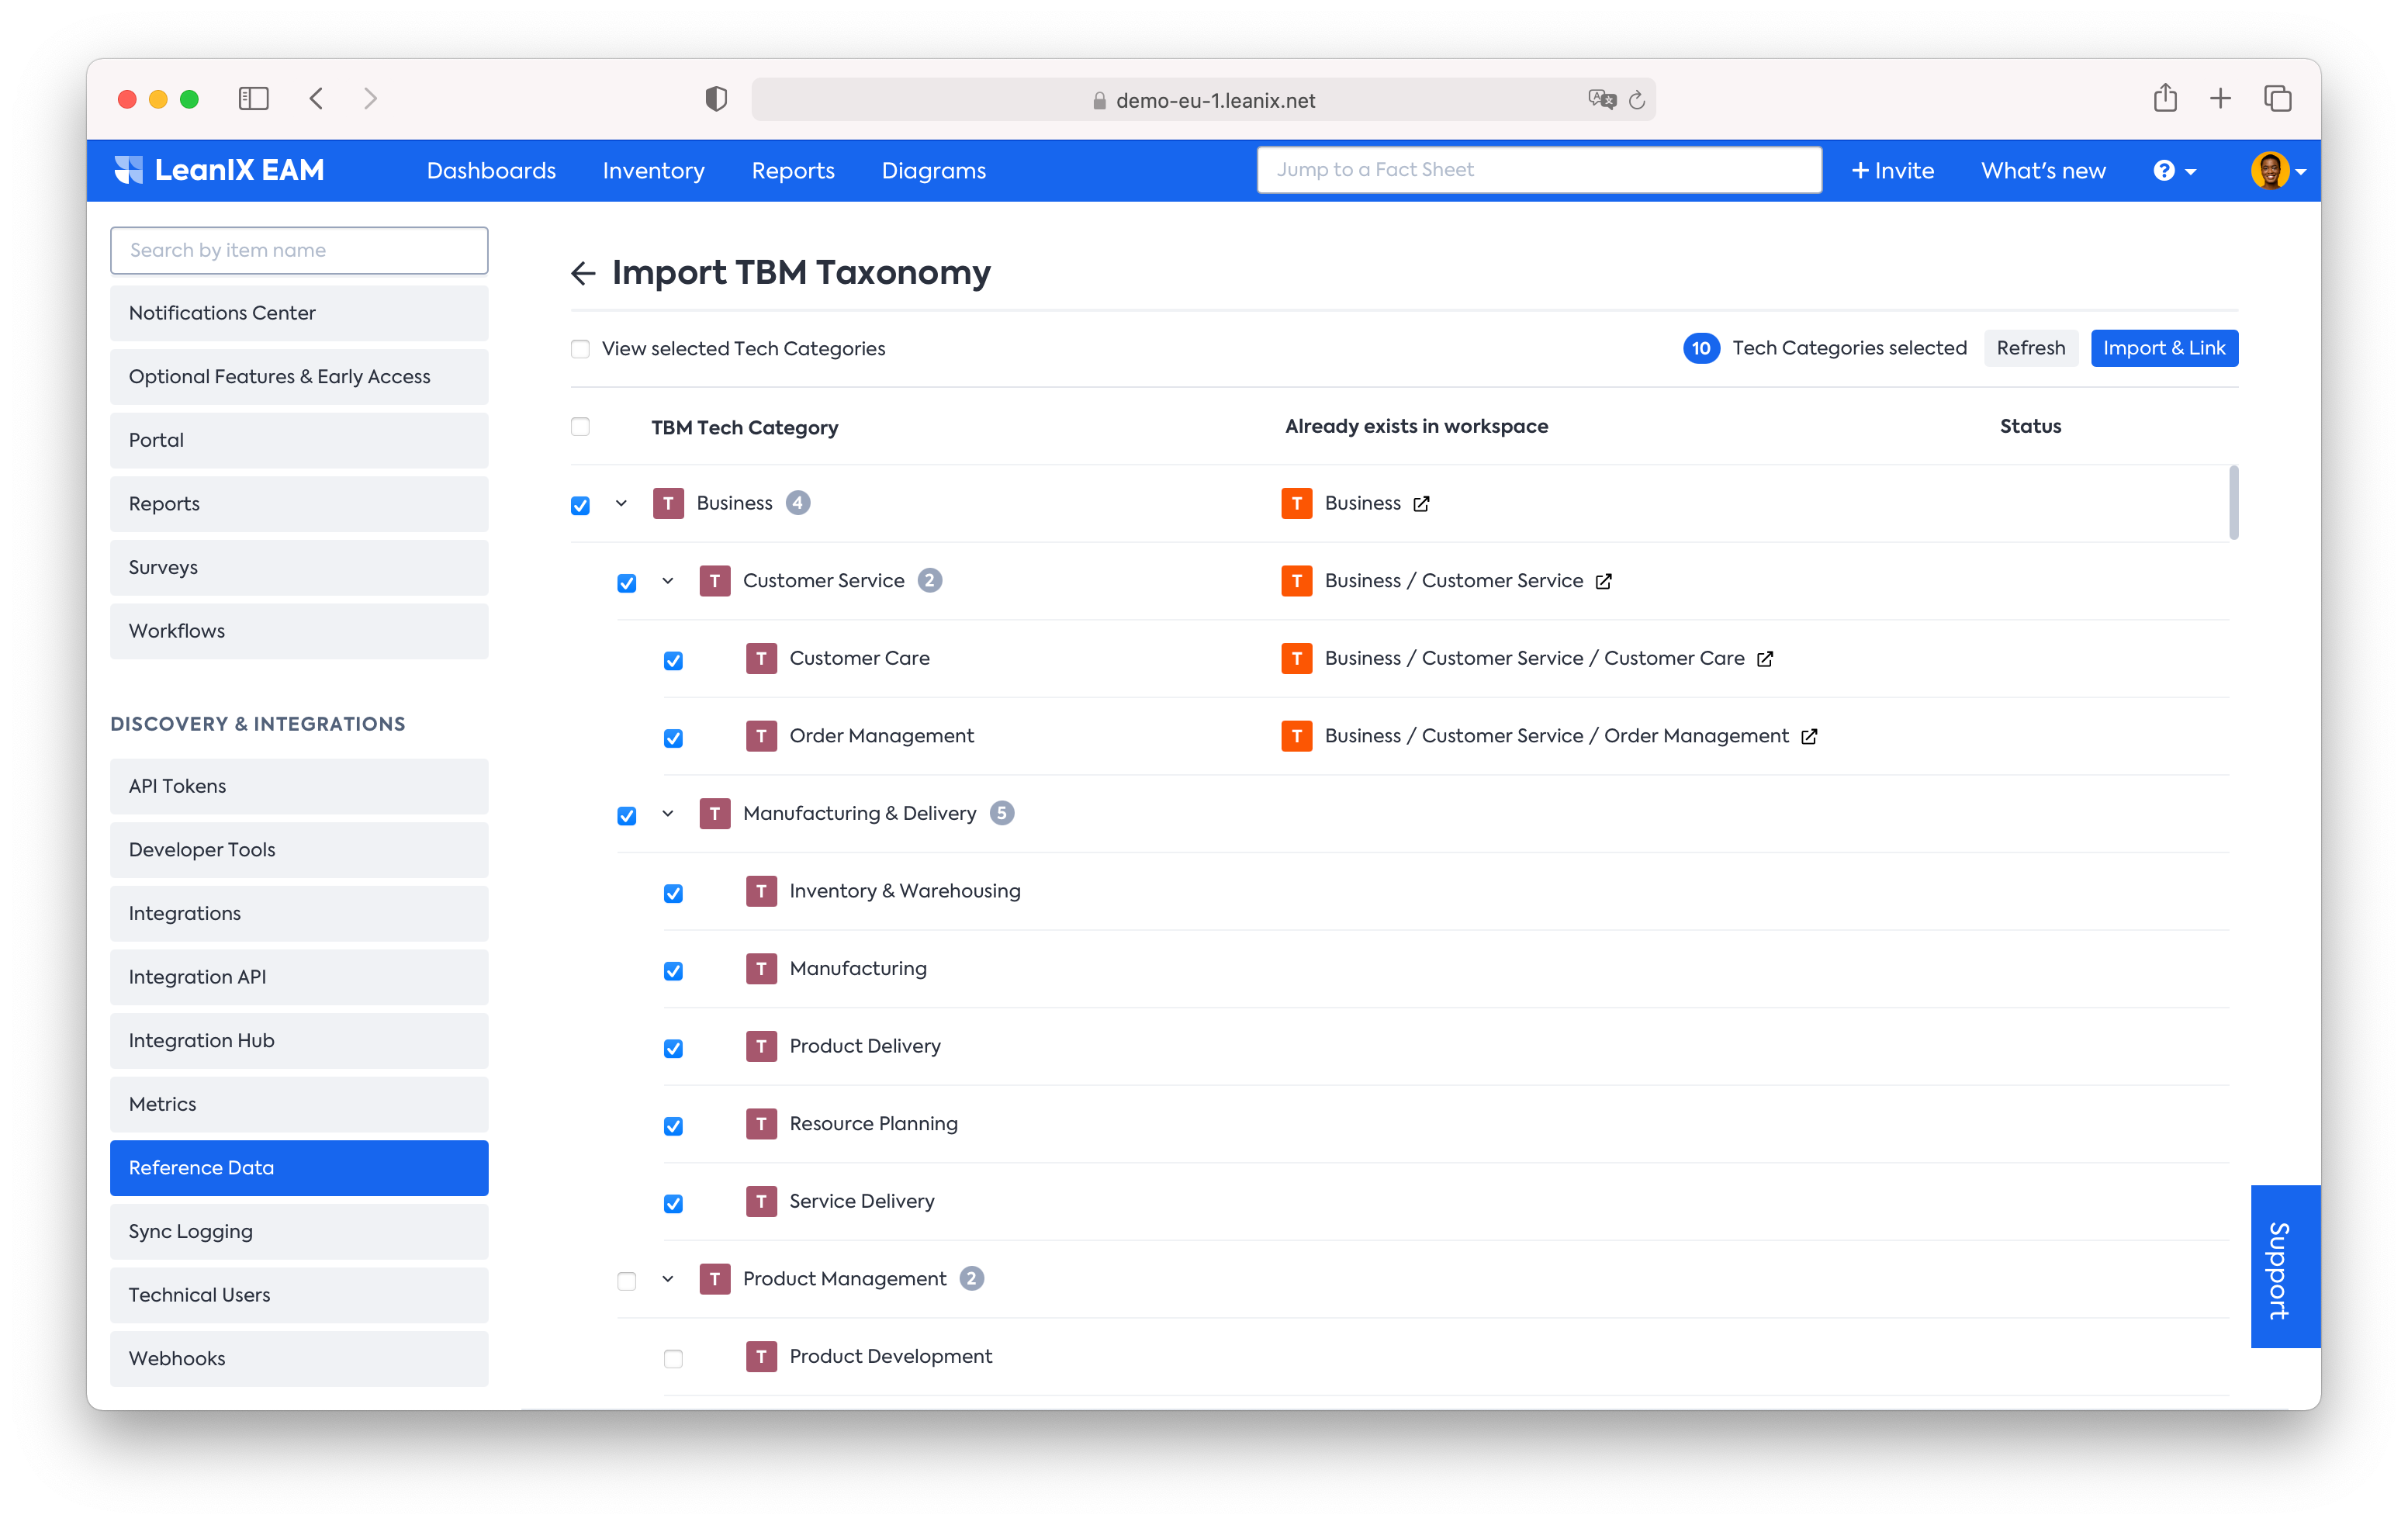Click the count badge 4 next to Business
This screenshot has height=1525, width=2408.
[798, 503]
